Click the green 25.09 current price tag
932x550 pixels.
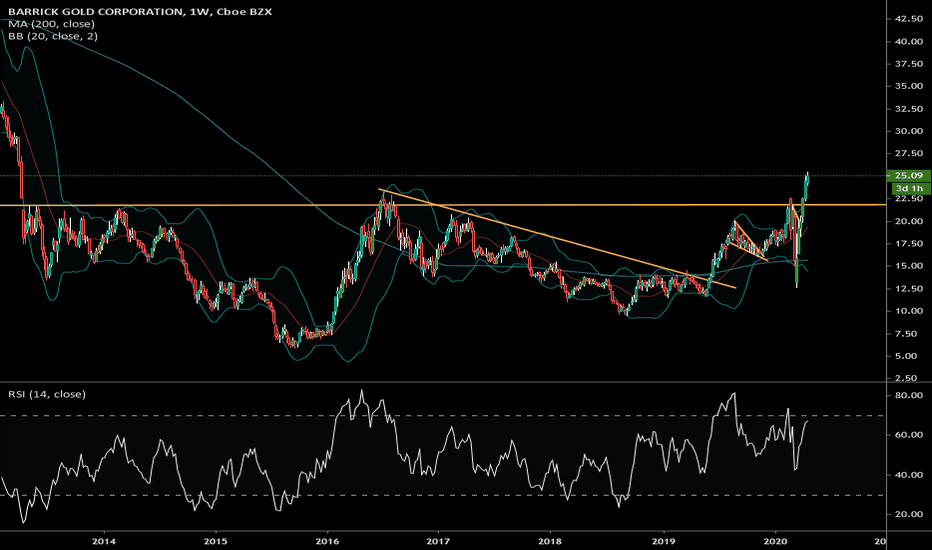909,175
